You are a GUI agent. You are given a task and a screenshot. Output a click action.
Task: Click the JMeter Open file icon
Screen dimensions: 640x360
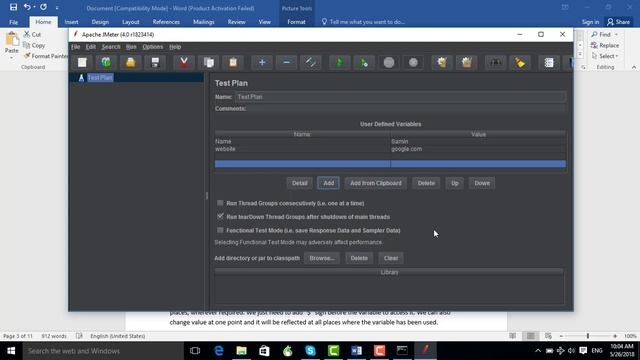click(x=131, y=62)
